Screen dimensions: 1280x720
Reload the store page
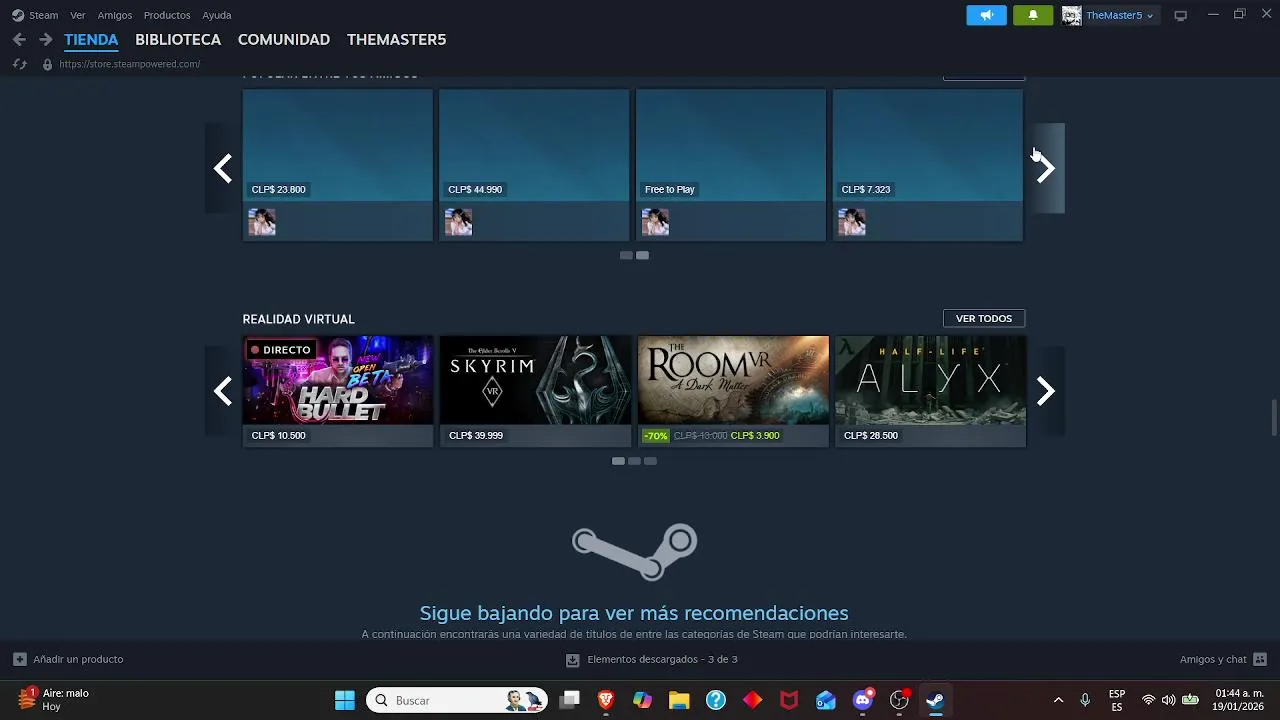pyautogui.click(x=19, y=64)
